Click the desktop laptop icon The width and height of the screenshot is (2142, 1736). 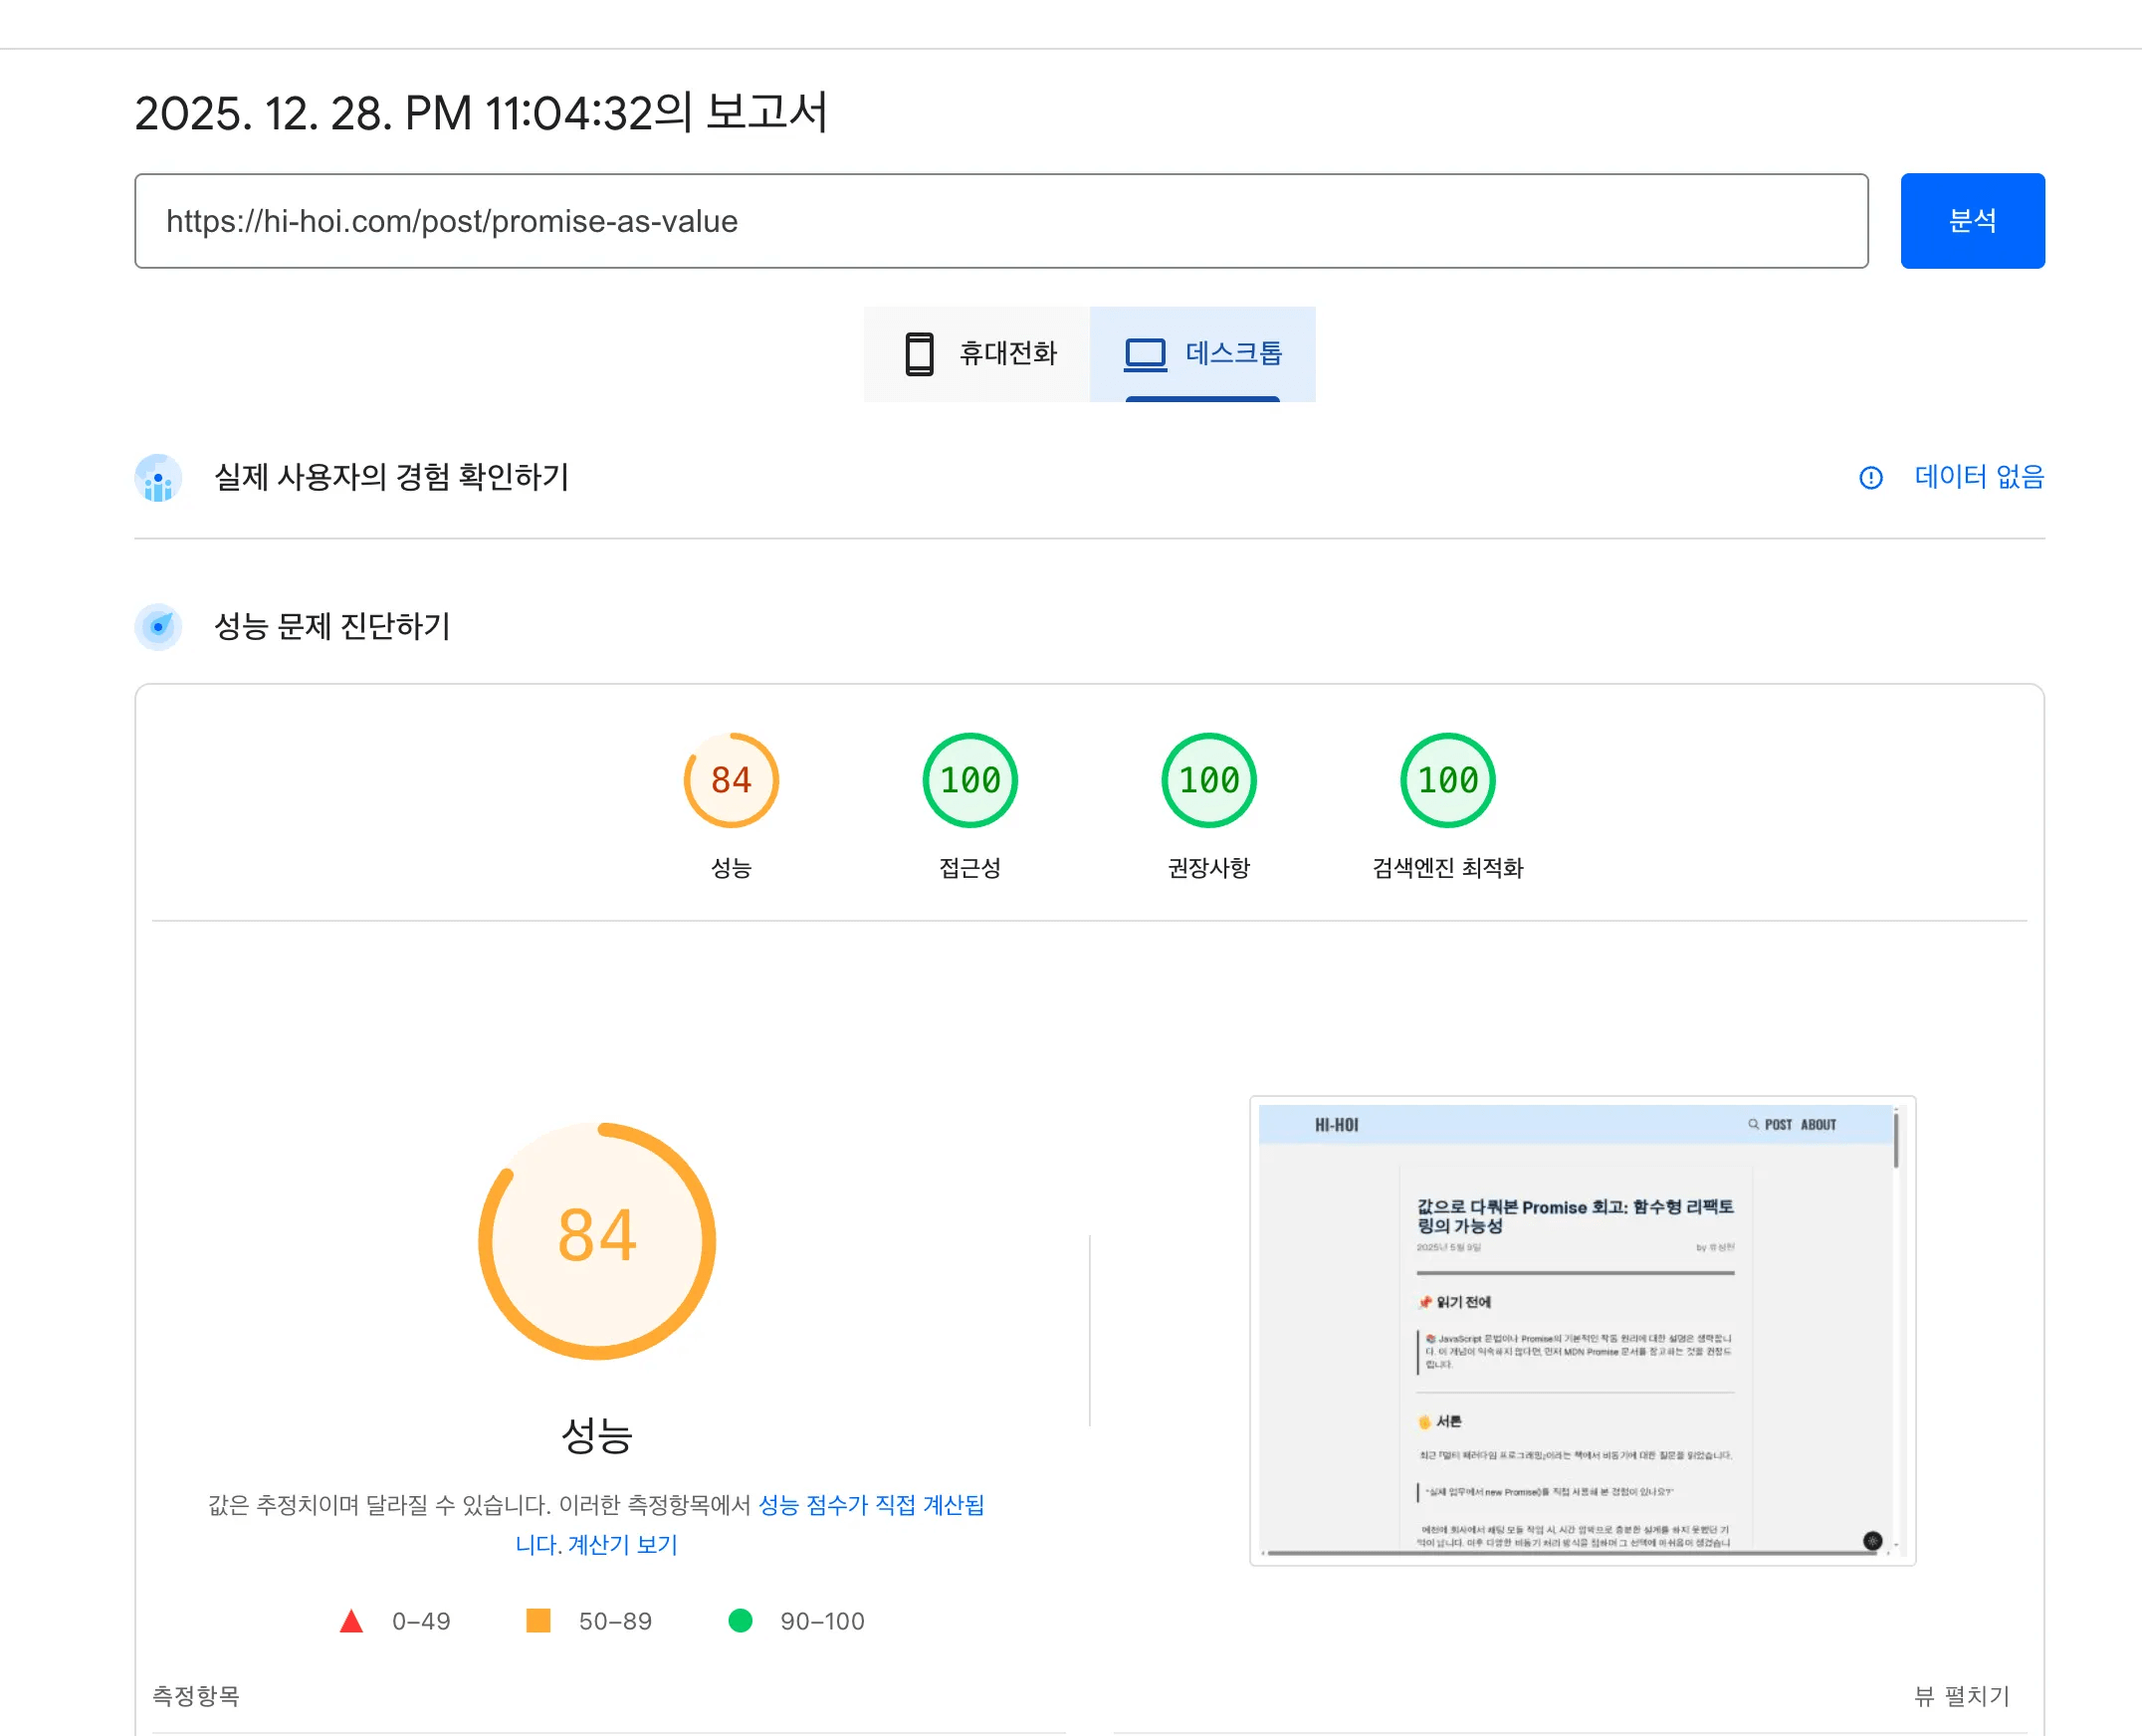click(x=1145, y=354)
